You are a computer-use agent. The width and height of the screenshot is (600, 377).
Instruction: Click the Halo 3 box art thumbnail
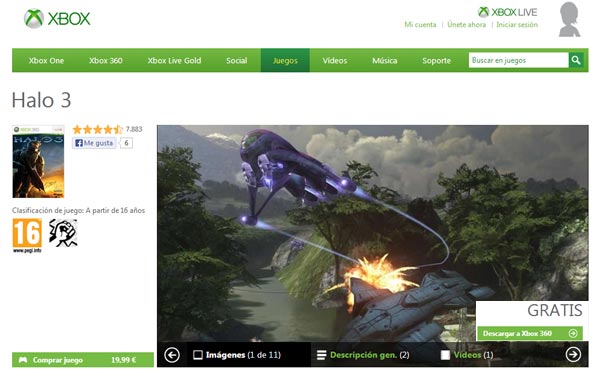tap(38, 162)
